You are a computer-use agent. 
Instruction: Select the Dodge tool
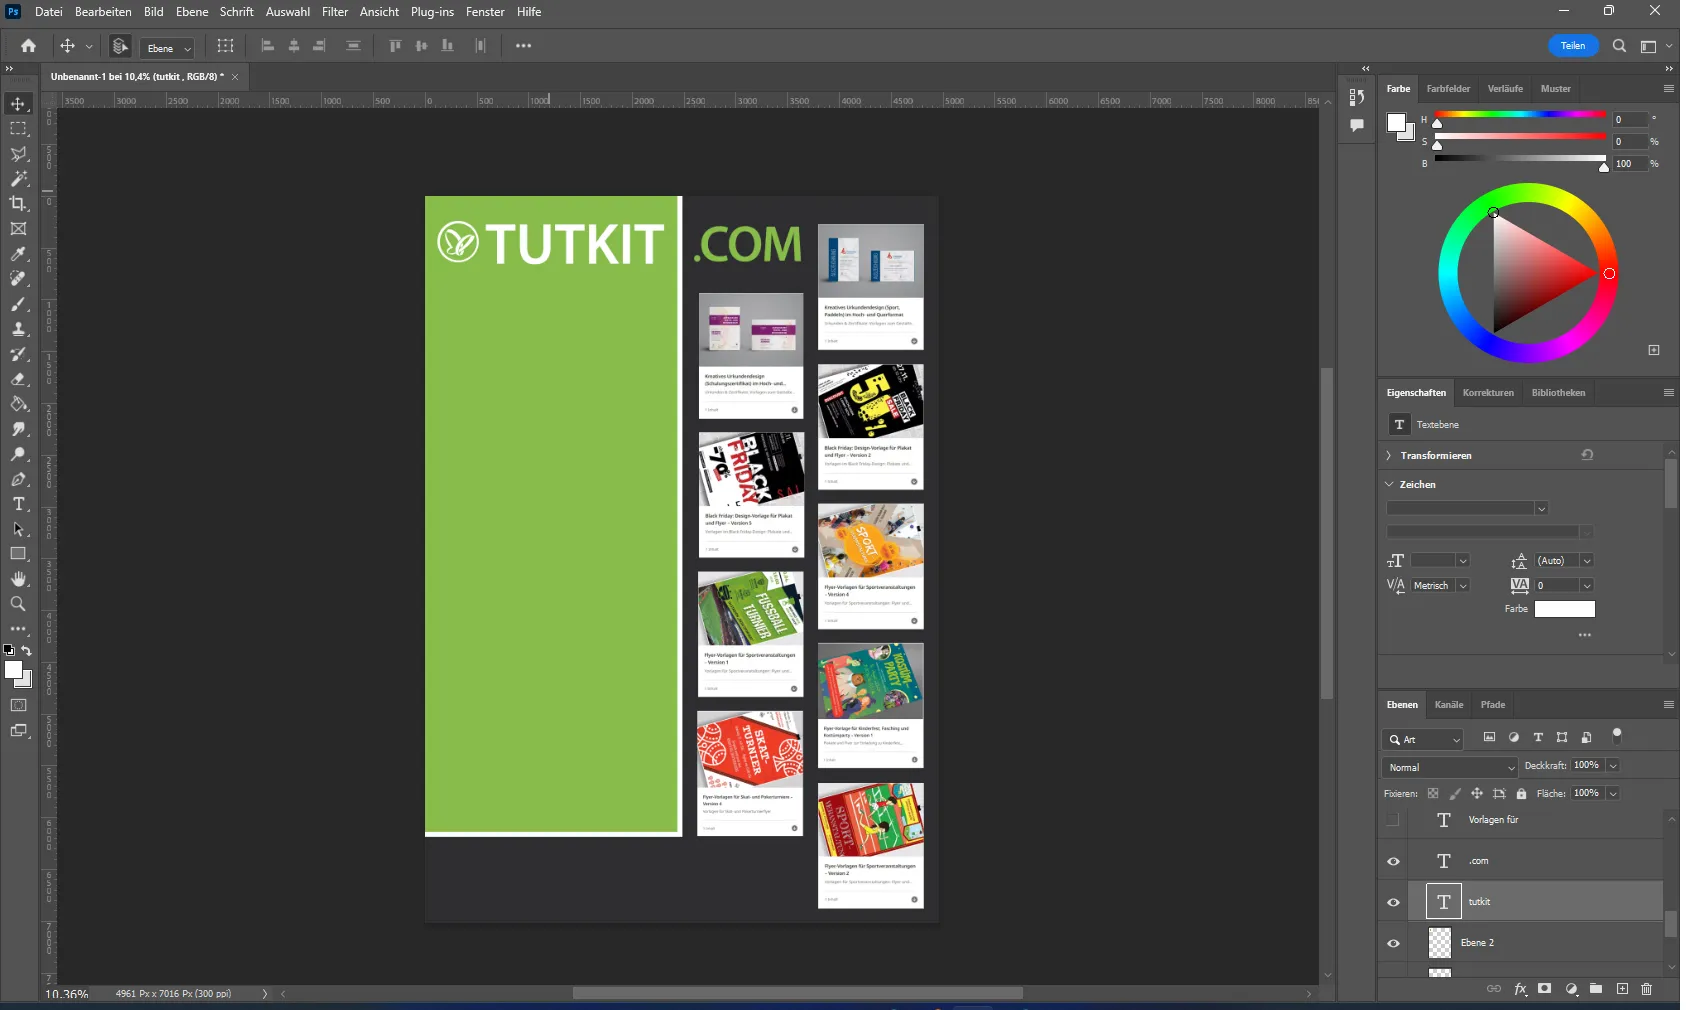(x=18, y=454)
